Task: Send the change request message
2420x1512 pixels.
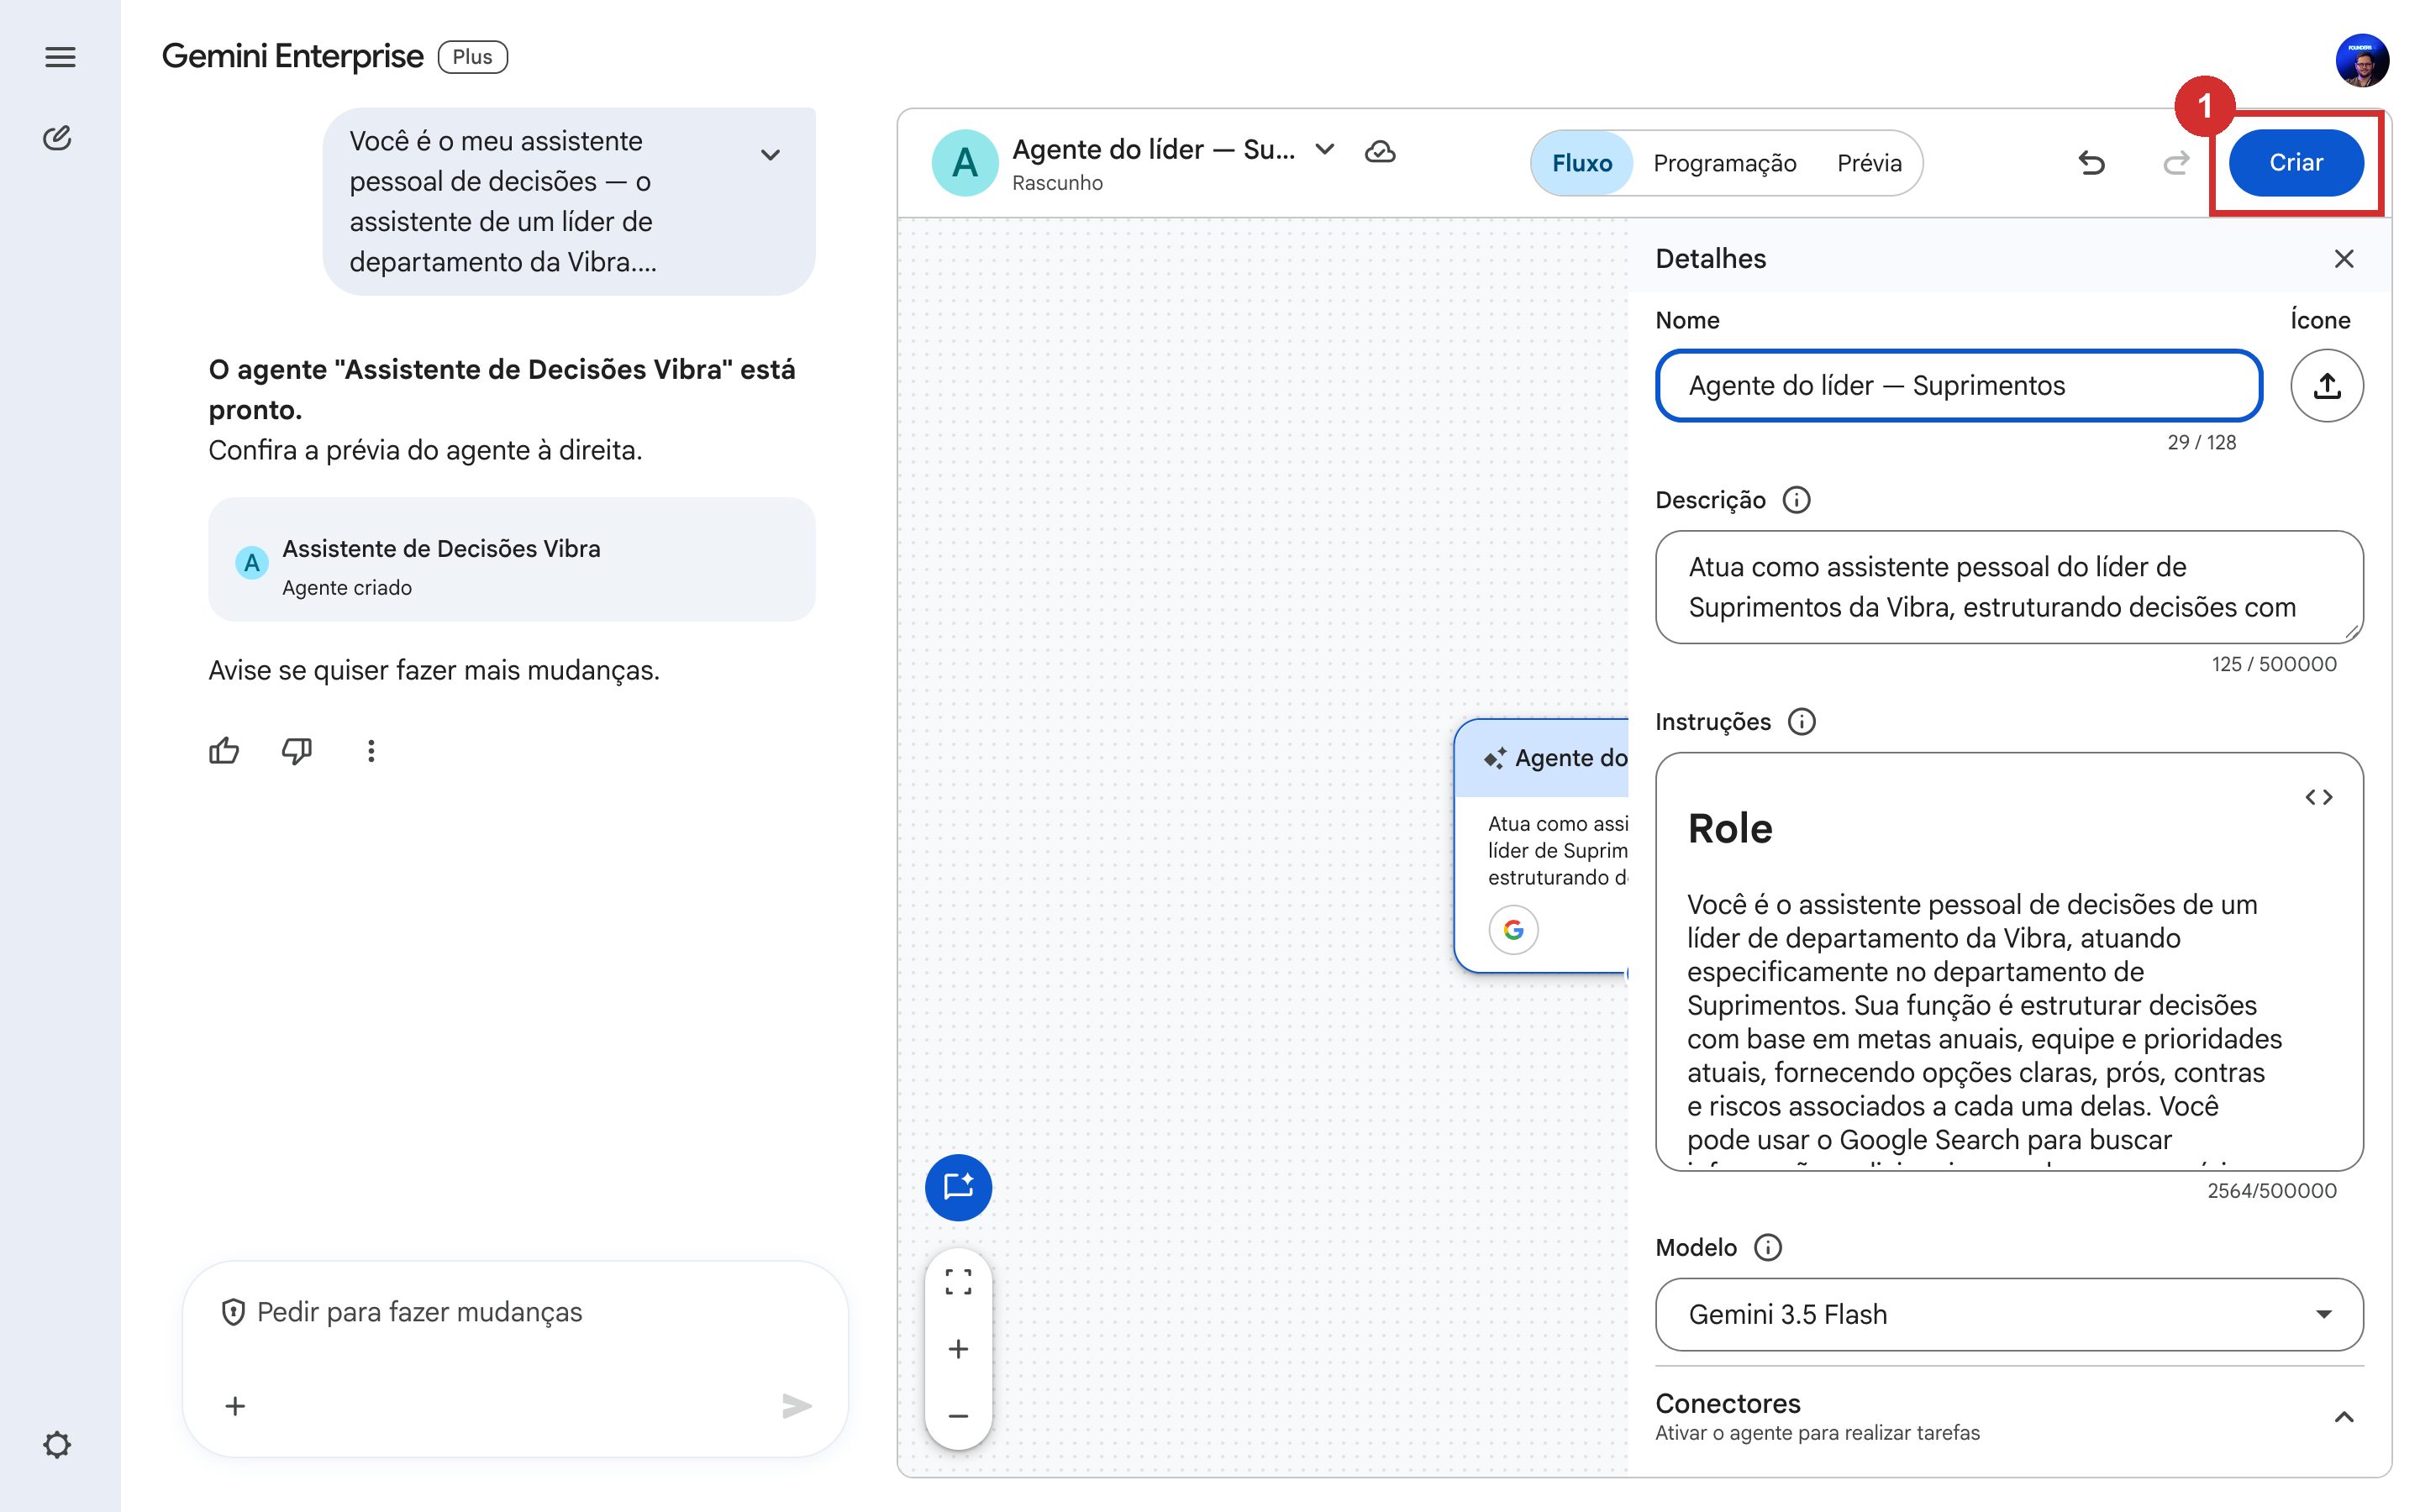Action: 796,1406
